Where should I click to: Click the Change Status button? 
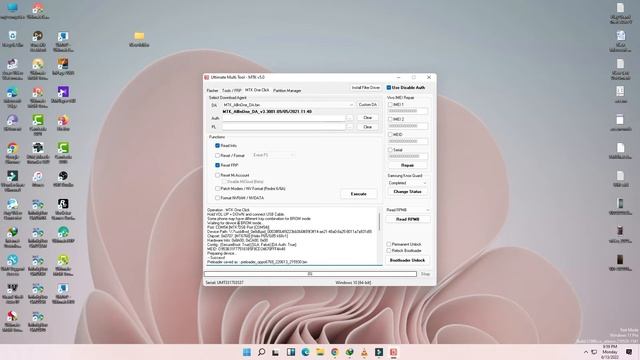tap(407, 191)
